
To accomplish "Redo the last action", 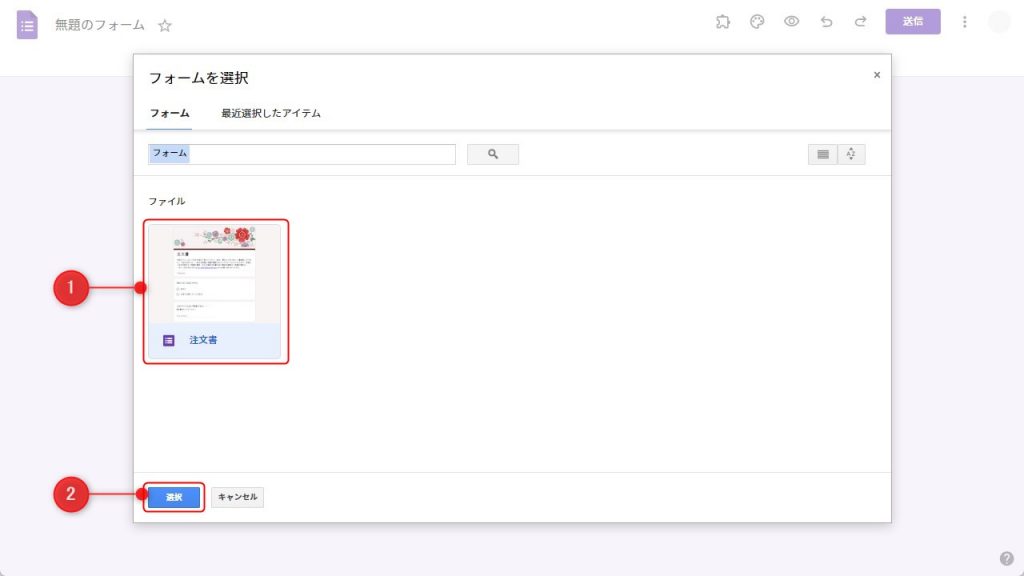I will [861, 22].
